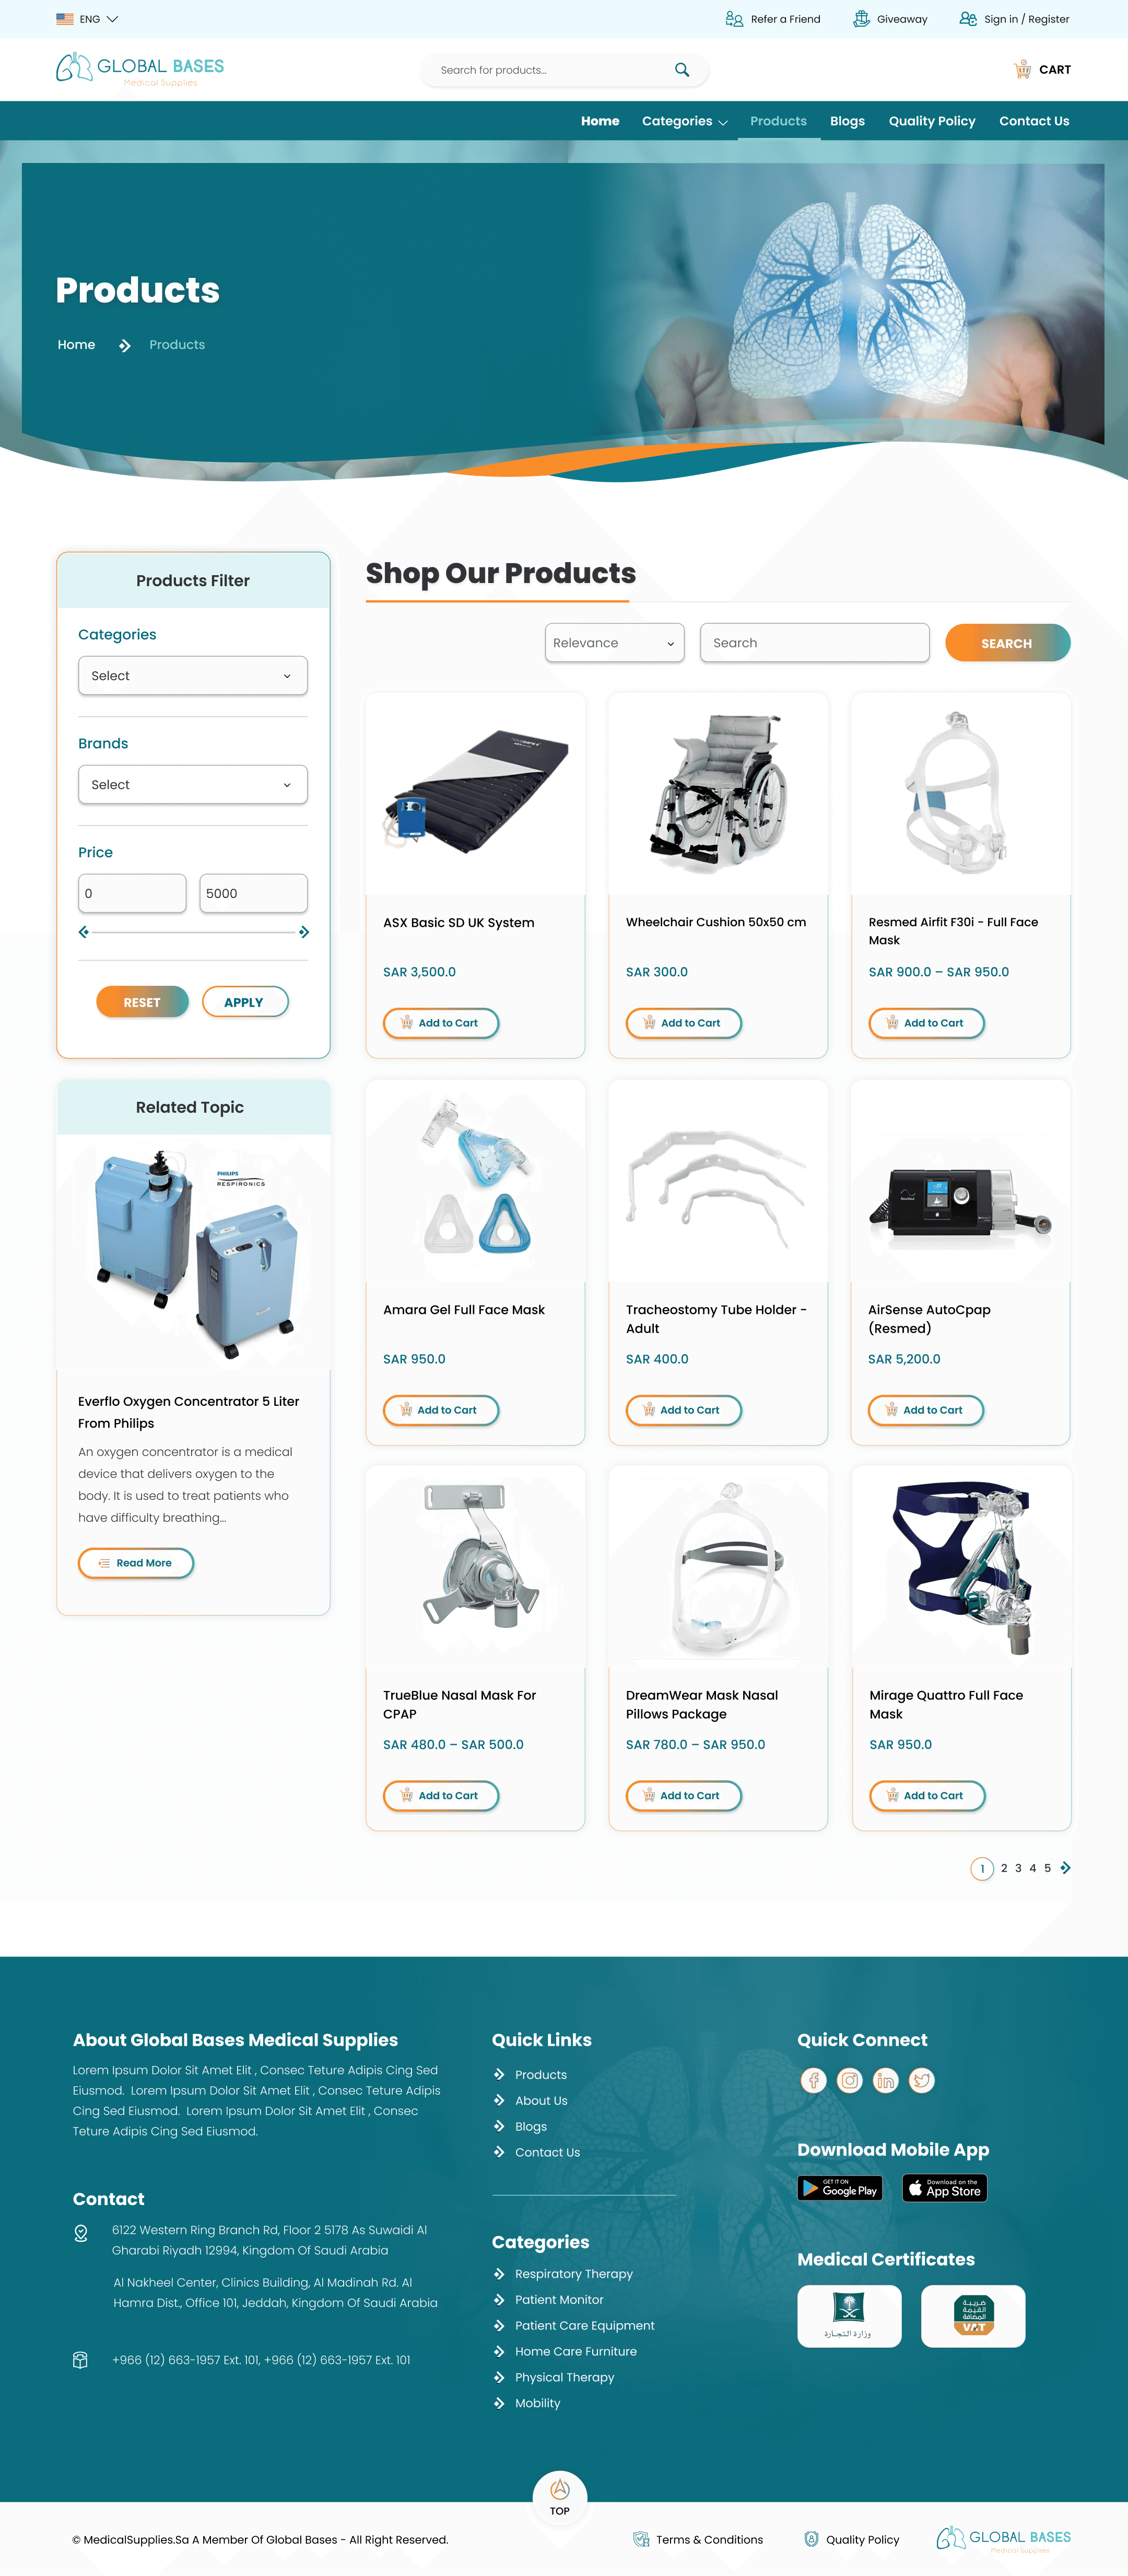1128x2576 pixels.
Task: Open the Google Play download badge
Action: [x=840, y=2188]
